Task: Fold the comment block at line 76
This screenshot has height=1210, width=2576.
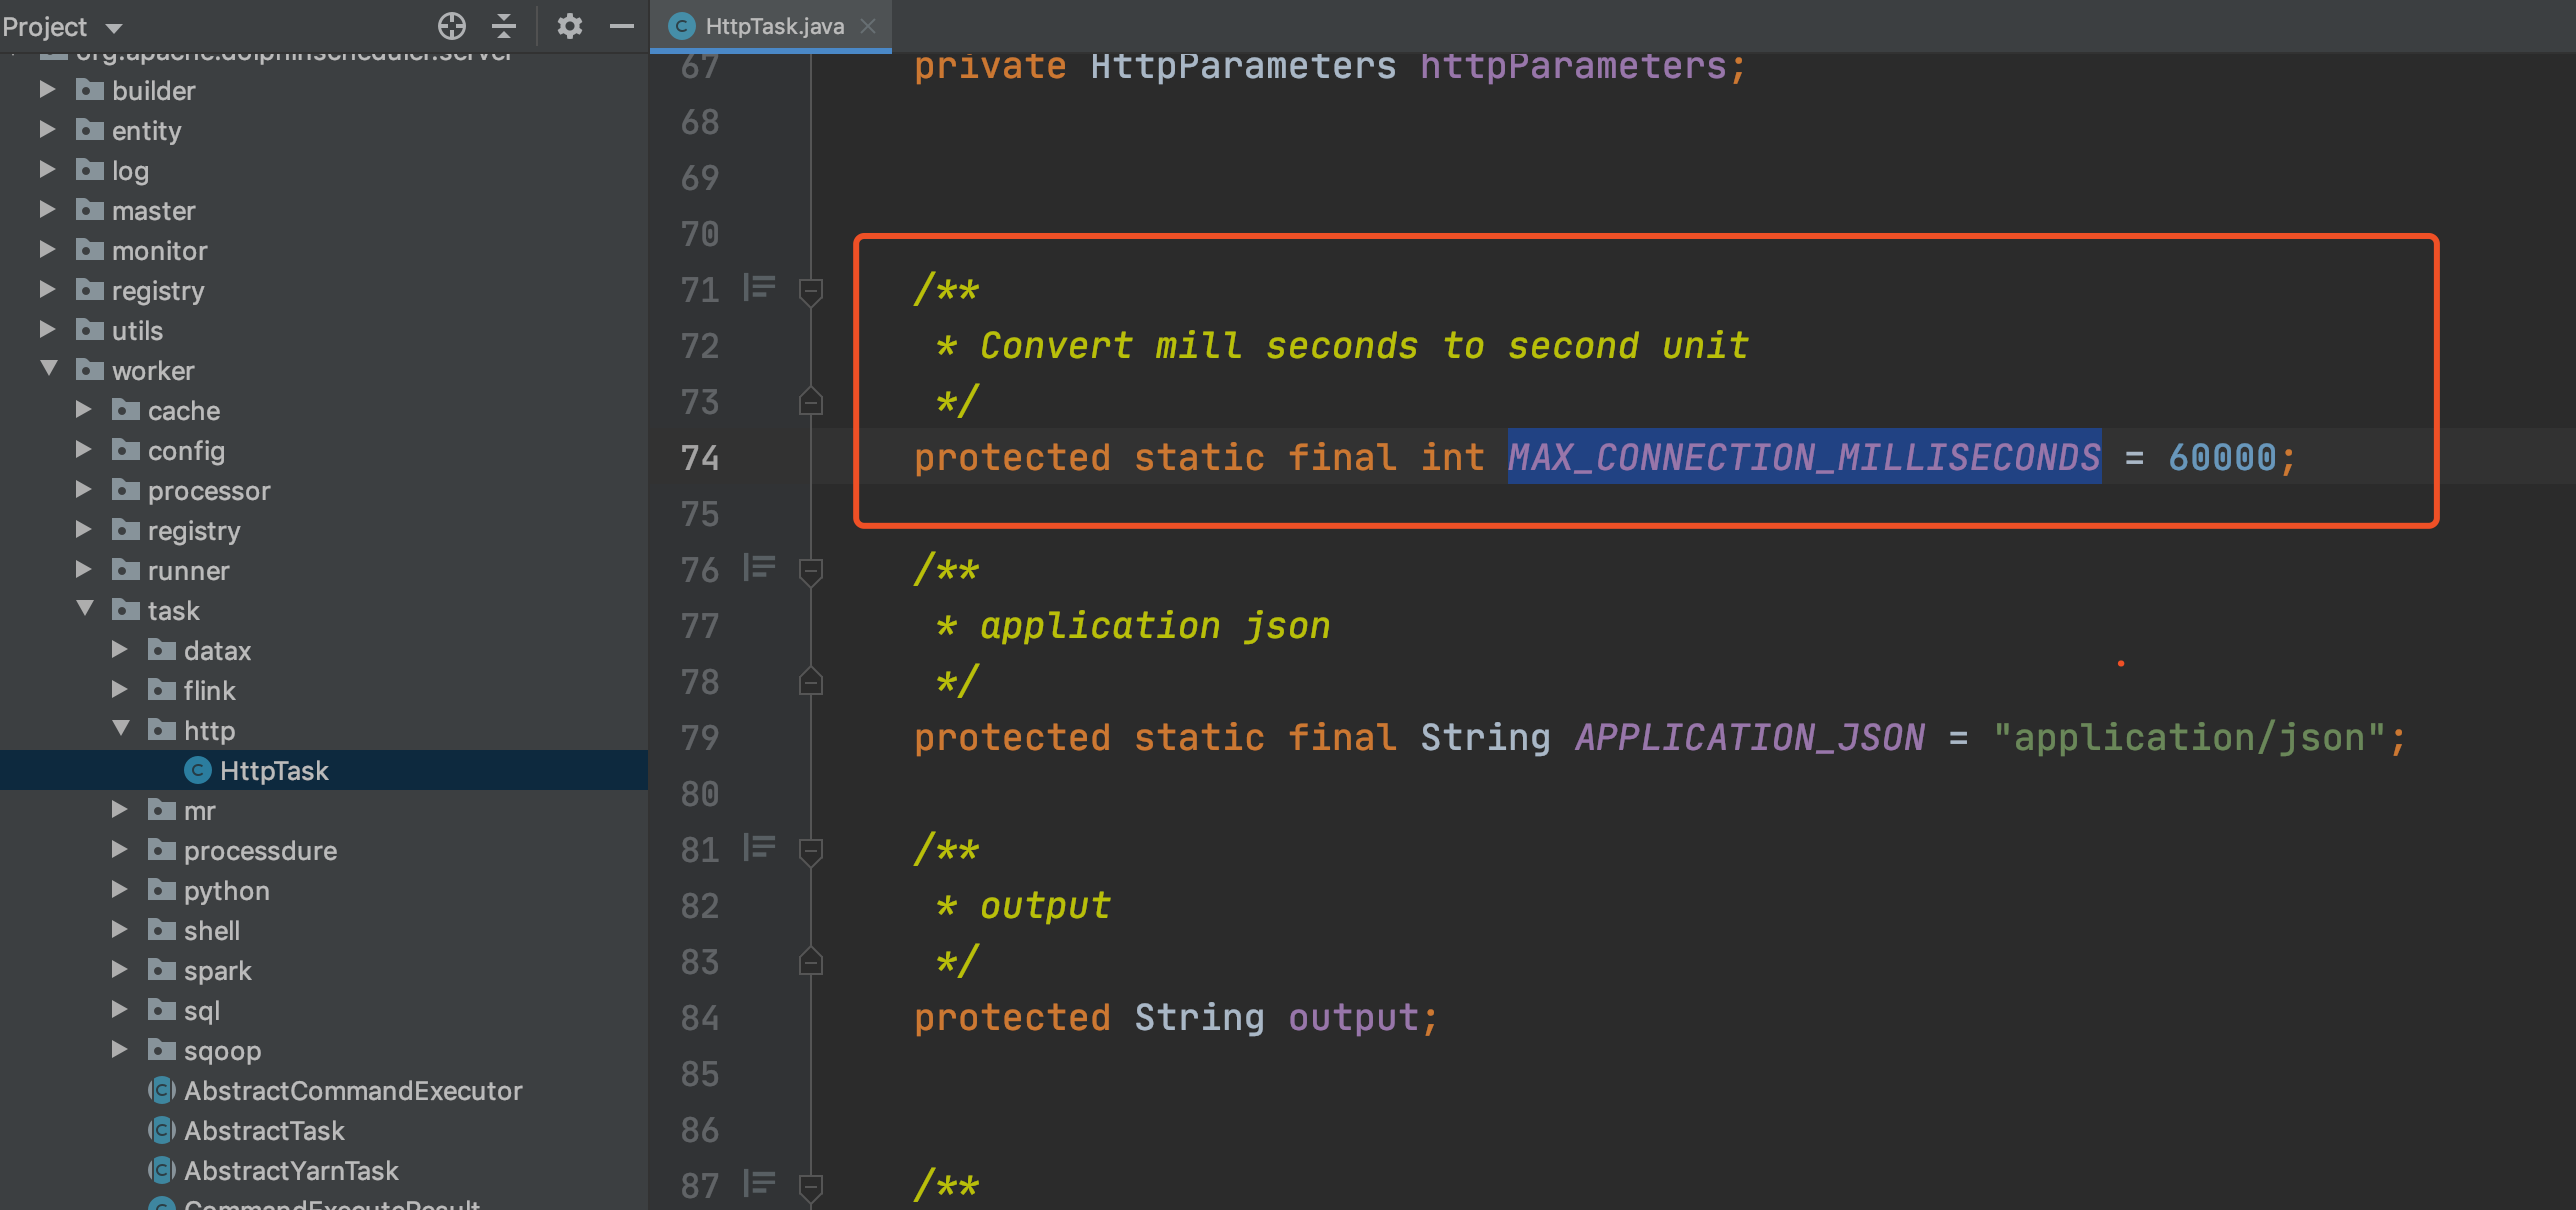Action: point(811,571)
